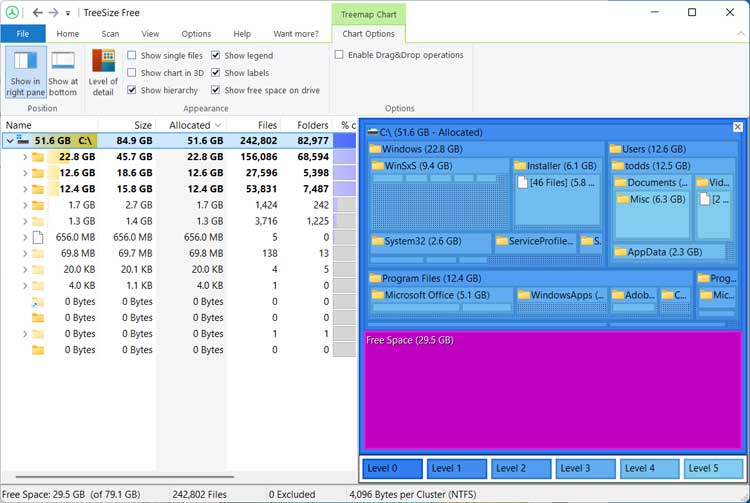
Task: Select the Chart Options tab
Action: point(368,34)
